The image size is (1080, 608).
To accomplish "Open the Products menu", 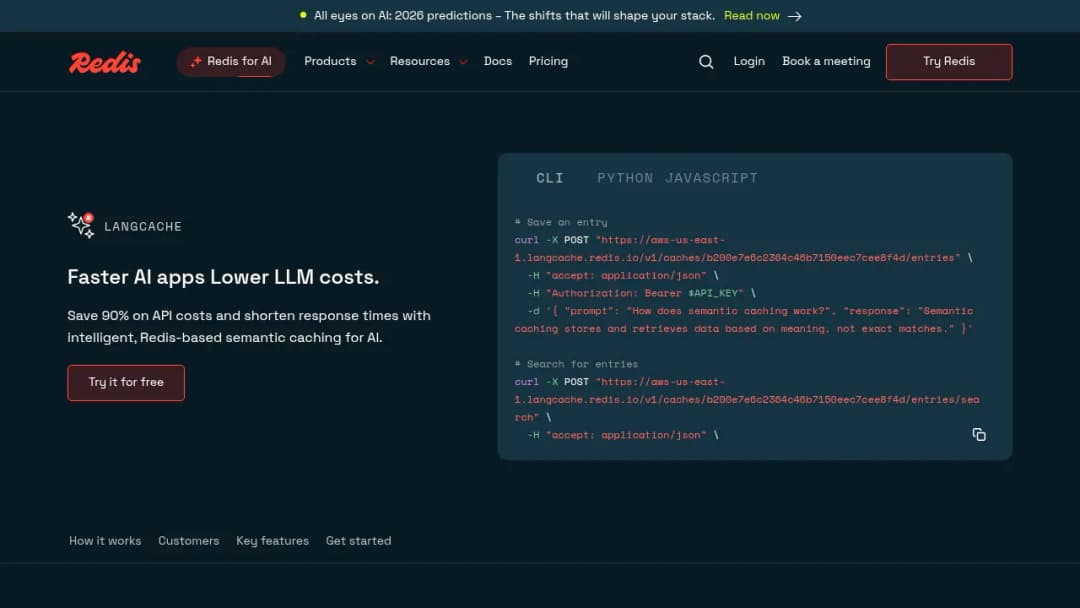I will coord(331,61).
